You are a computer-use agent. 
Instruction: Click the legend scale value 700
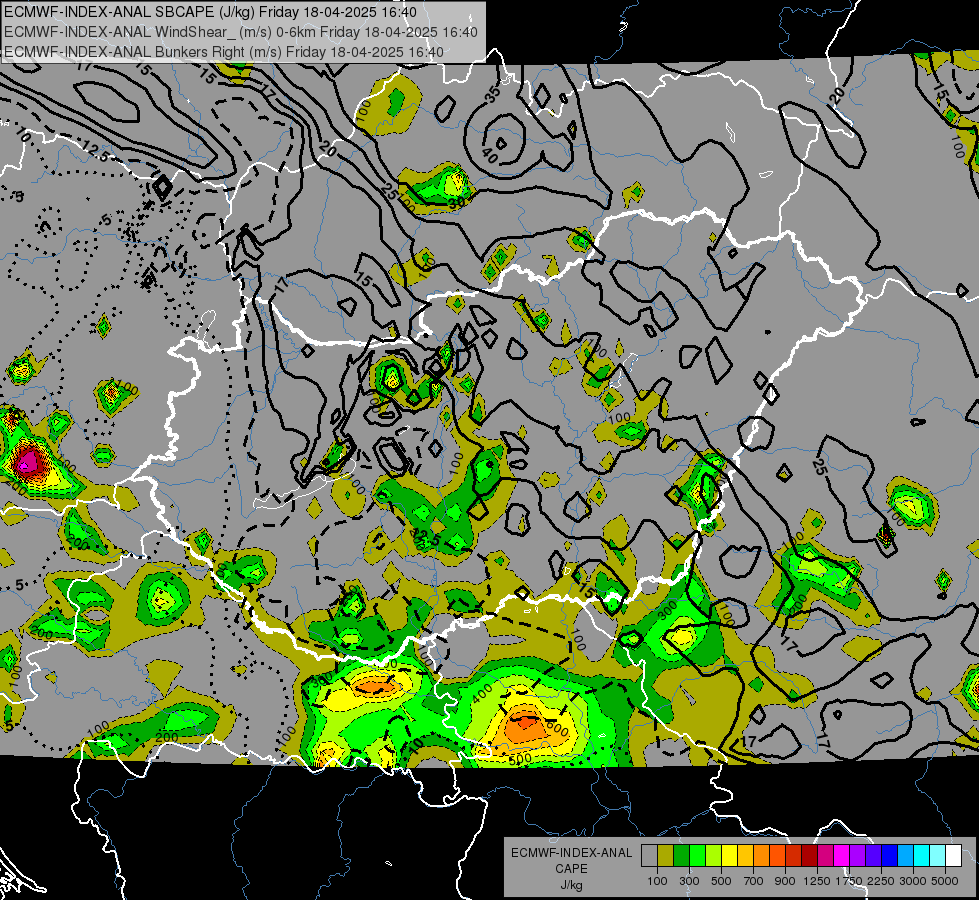pos(754,881)
